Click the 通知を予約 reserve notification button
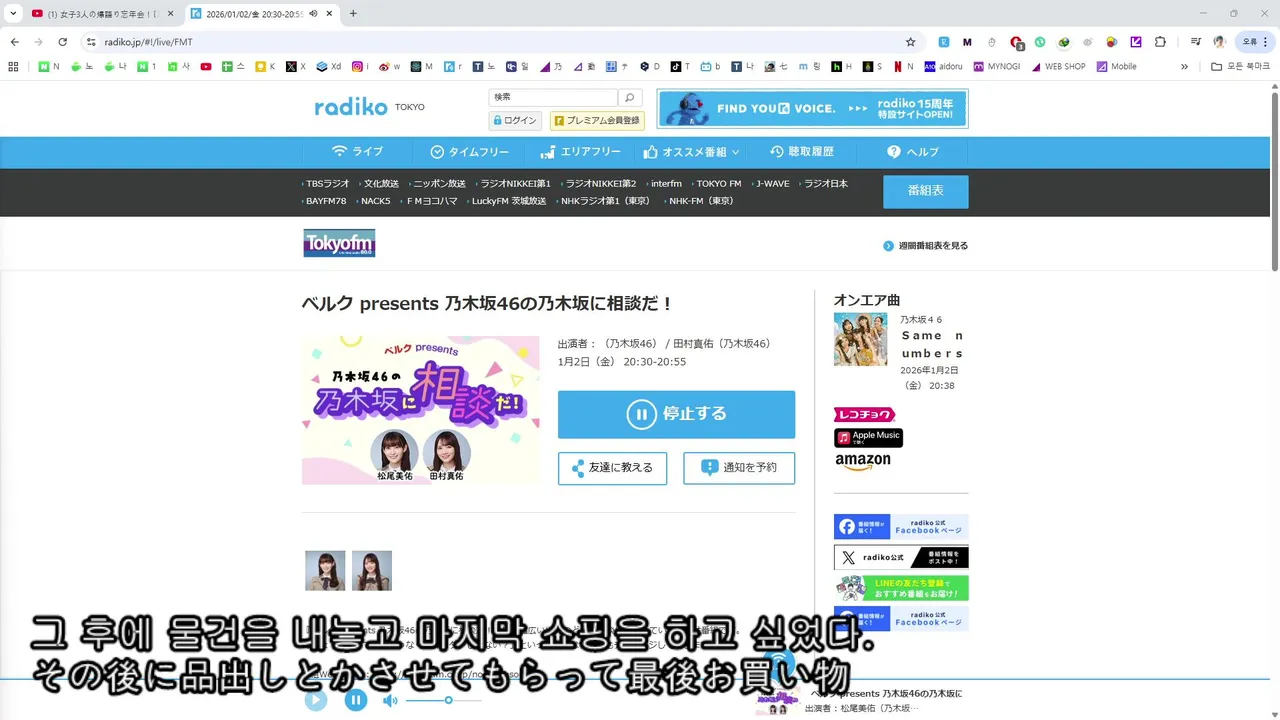The height and width of the screenshot is (720, 1280). (739, 468)
